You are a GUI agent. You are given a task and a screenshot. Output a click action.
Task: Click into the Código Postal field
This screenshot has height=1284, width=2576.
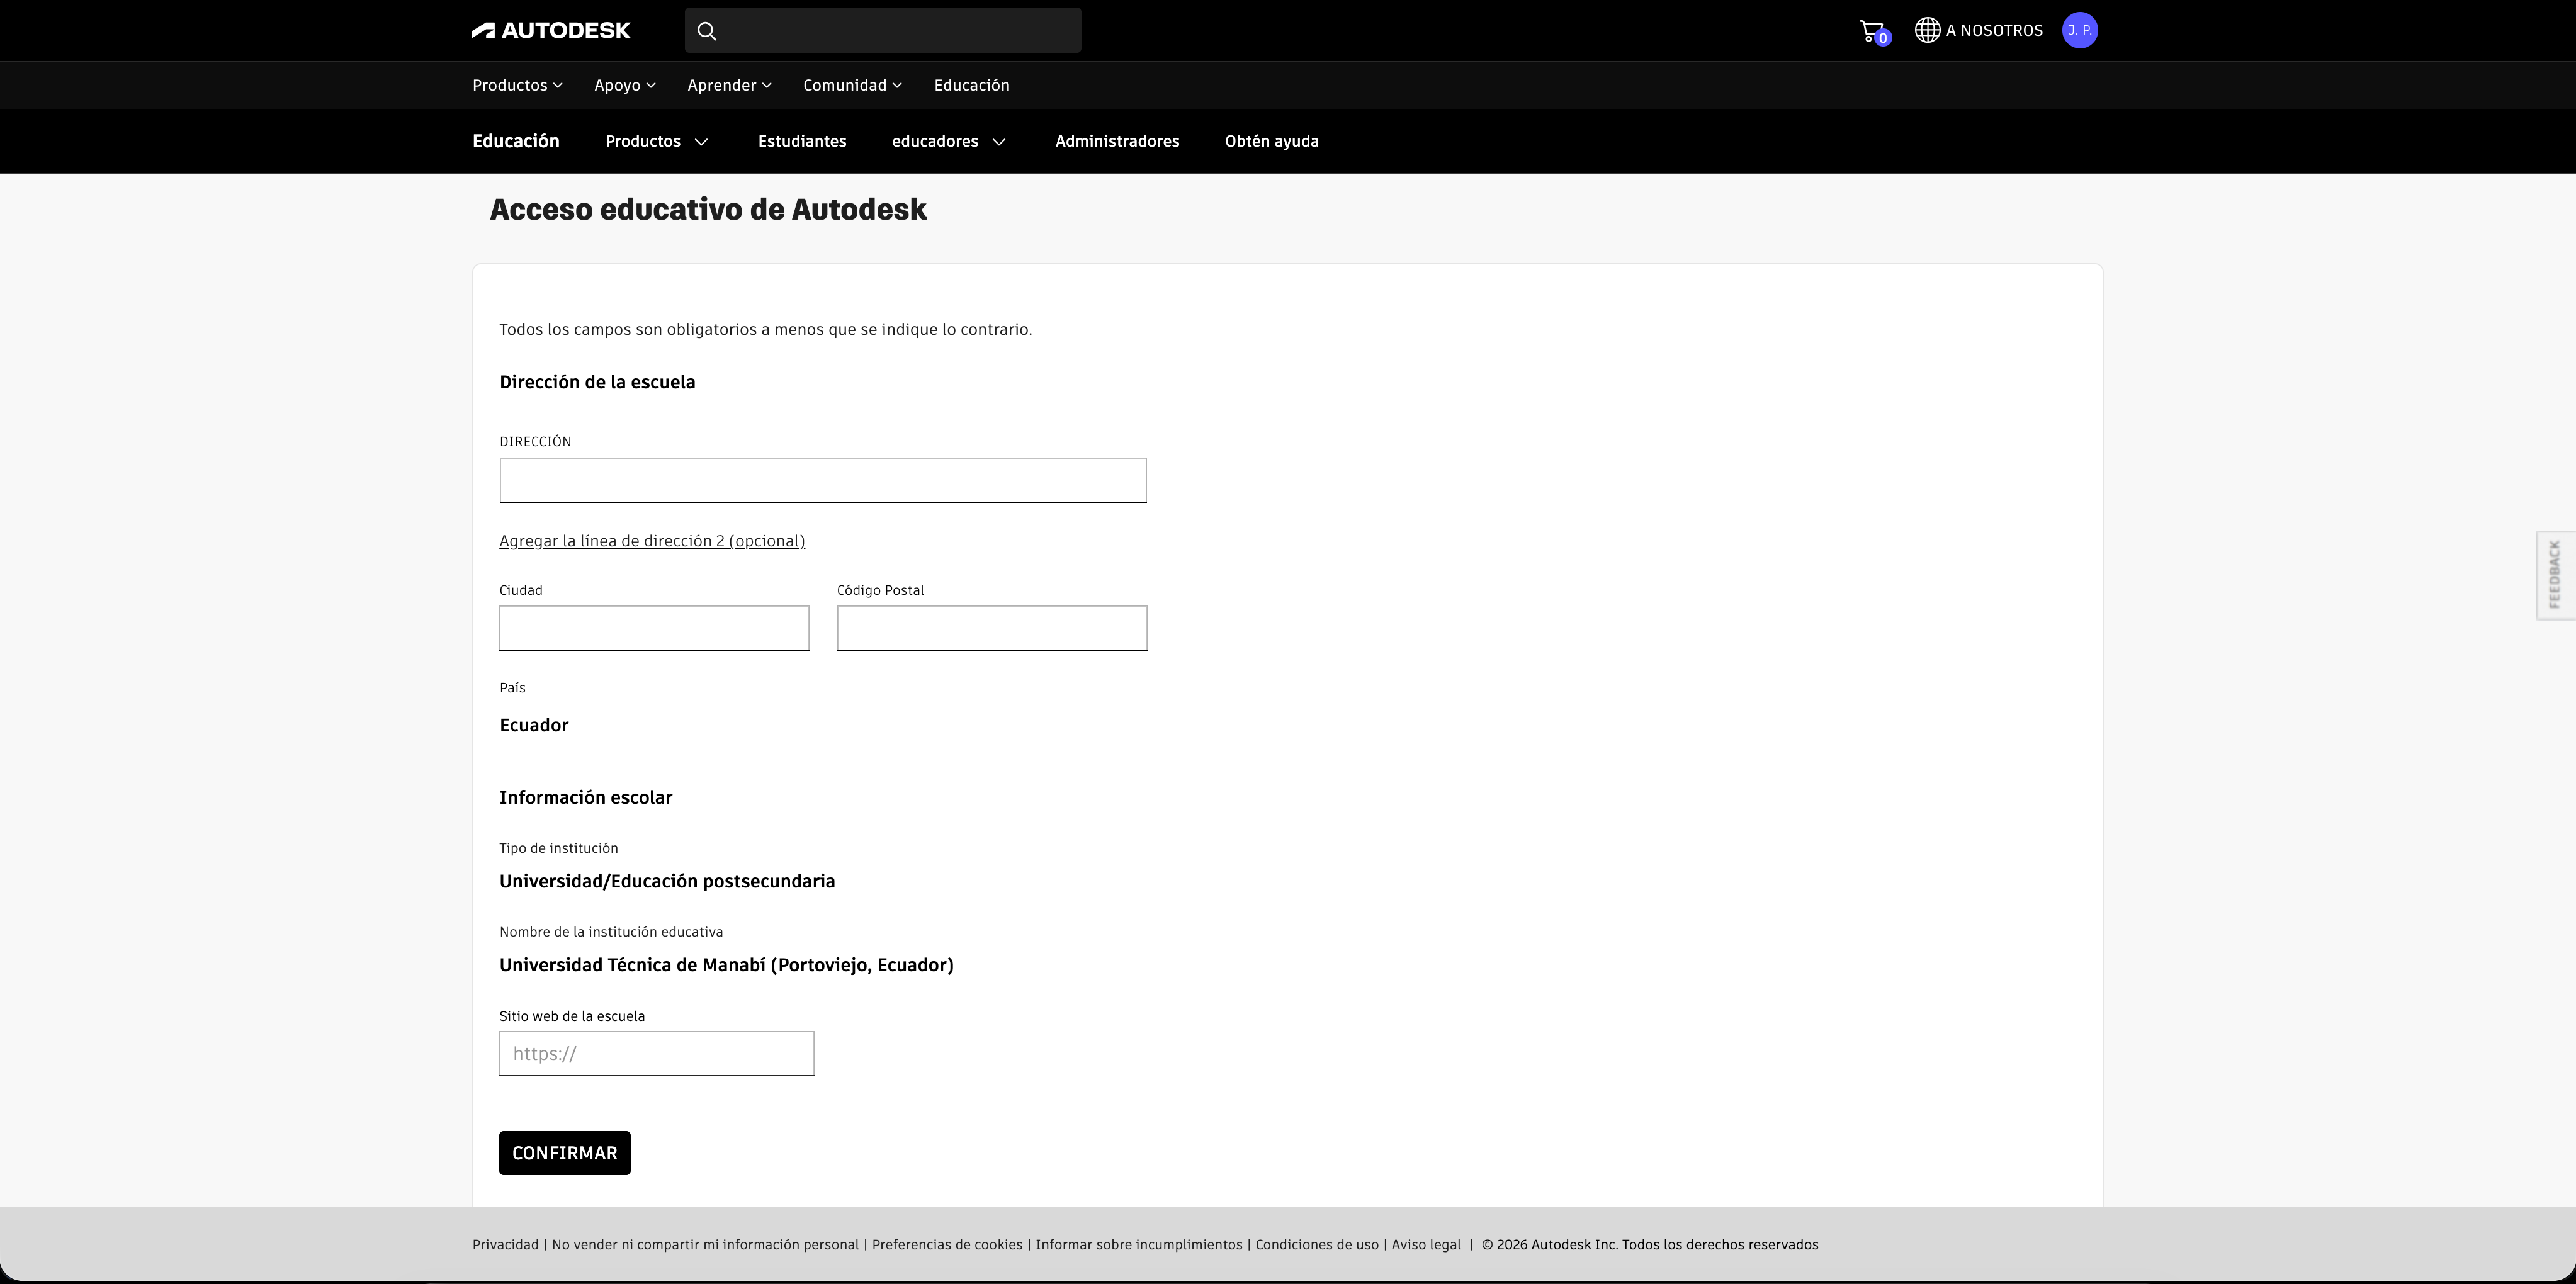pyautogui.click(x=992, y=628)
